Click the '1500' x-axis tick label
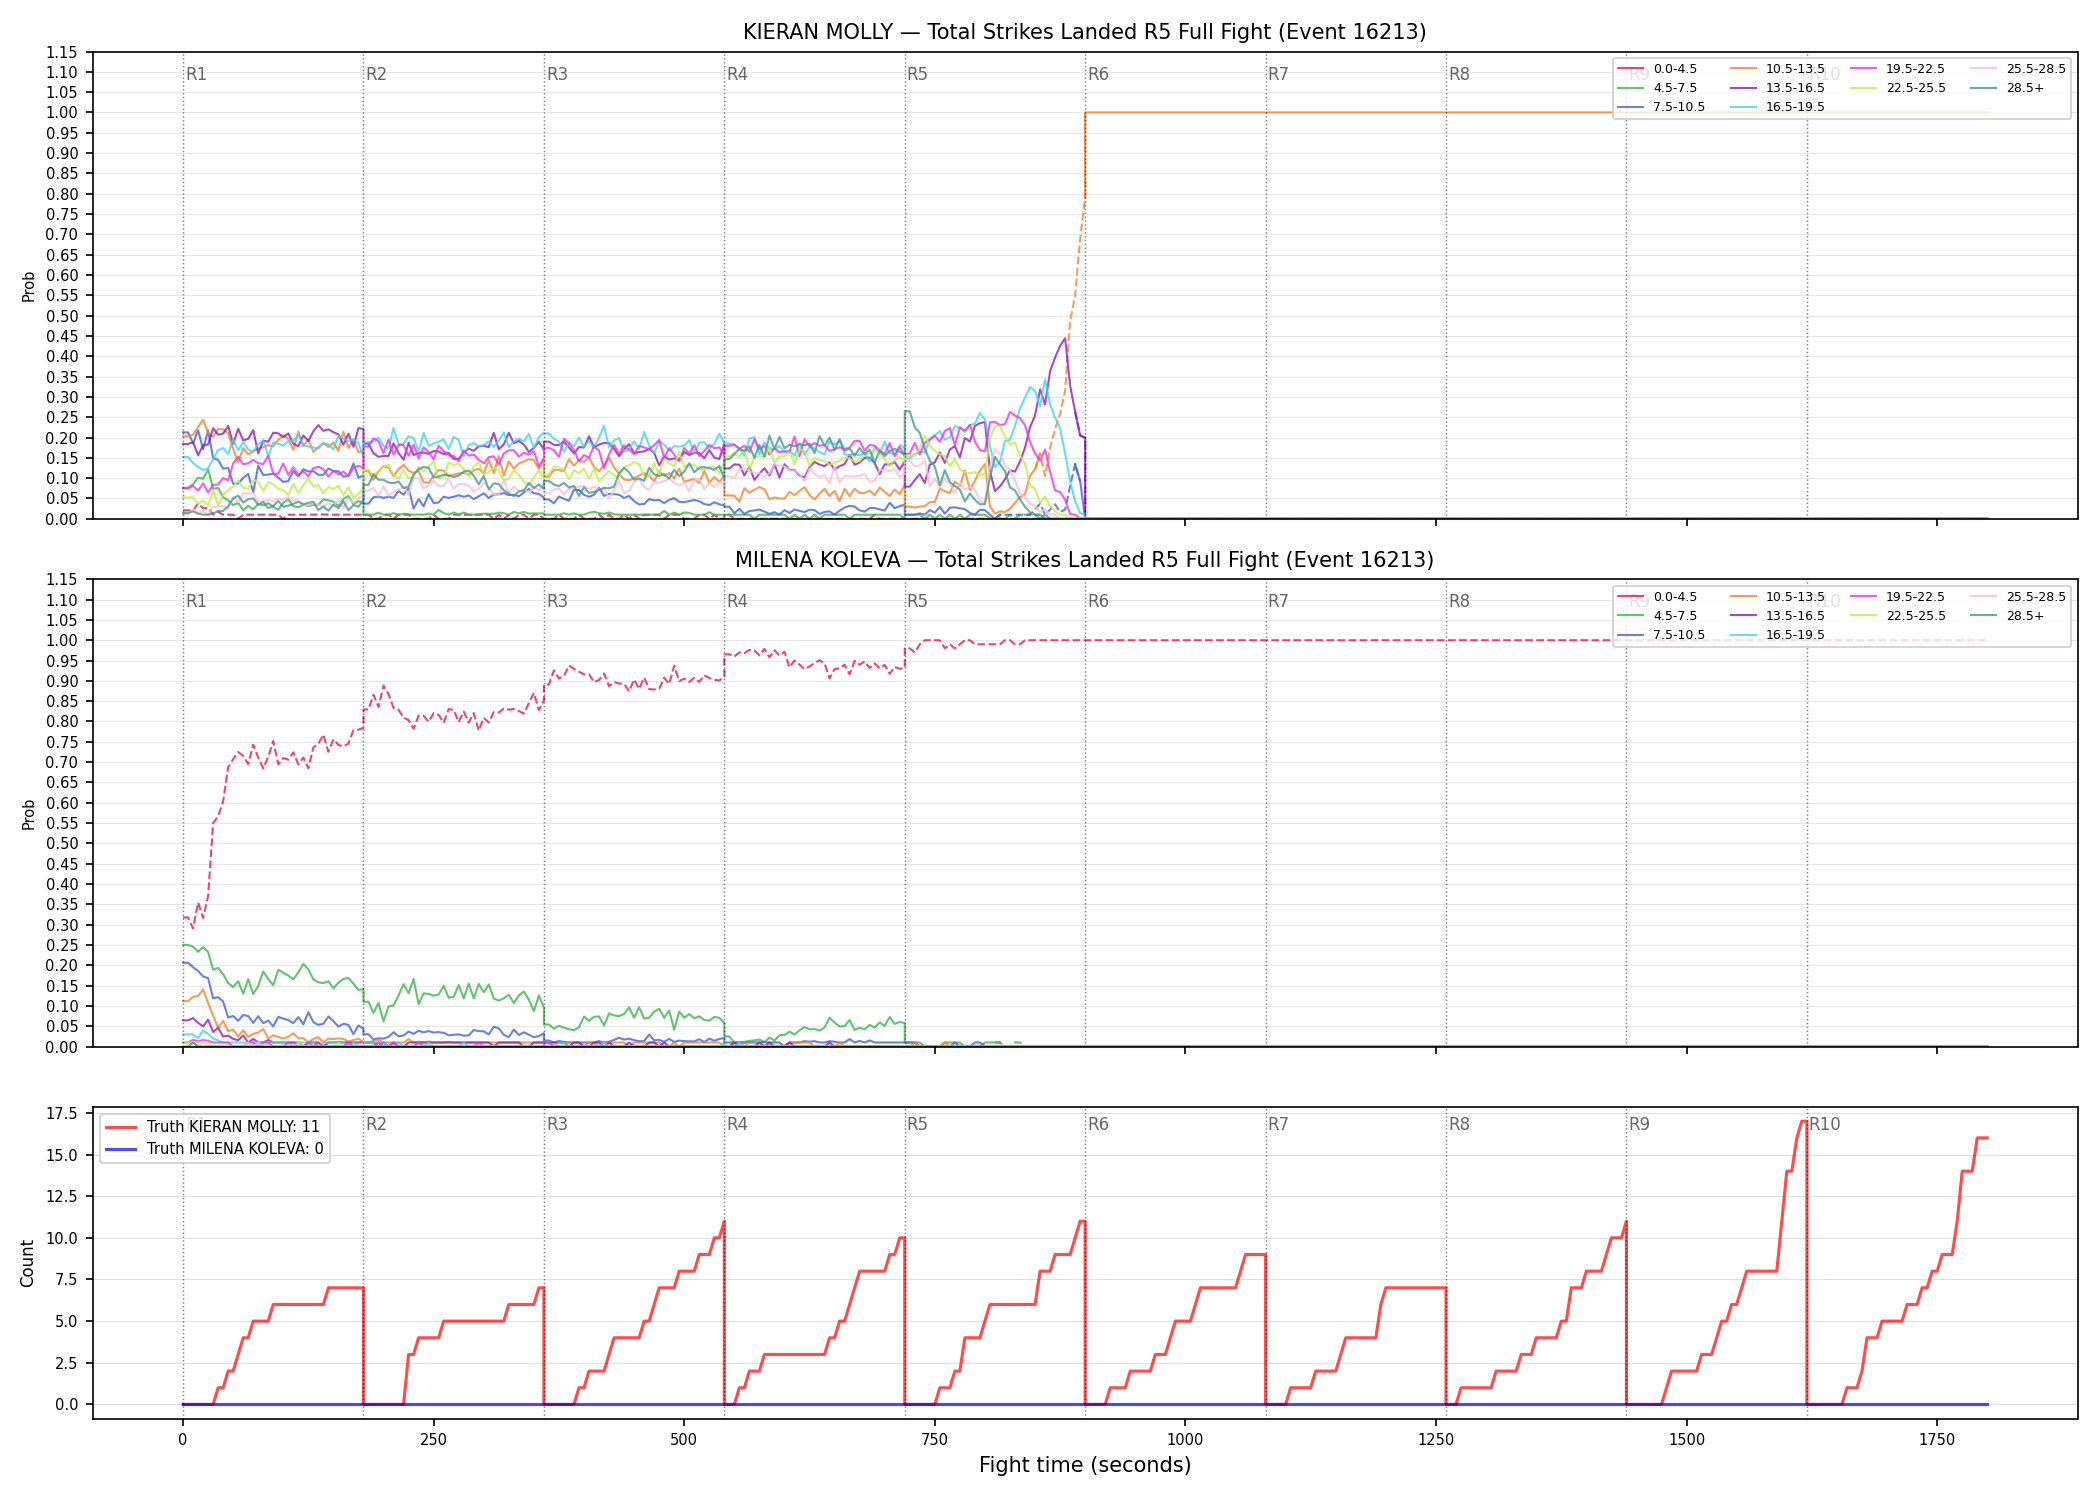The image size is (2100, 1500). (1687, 1440)
